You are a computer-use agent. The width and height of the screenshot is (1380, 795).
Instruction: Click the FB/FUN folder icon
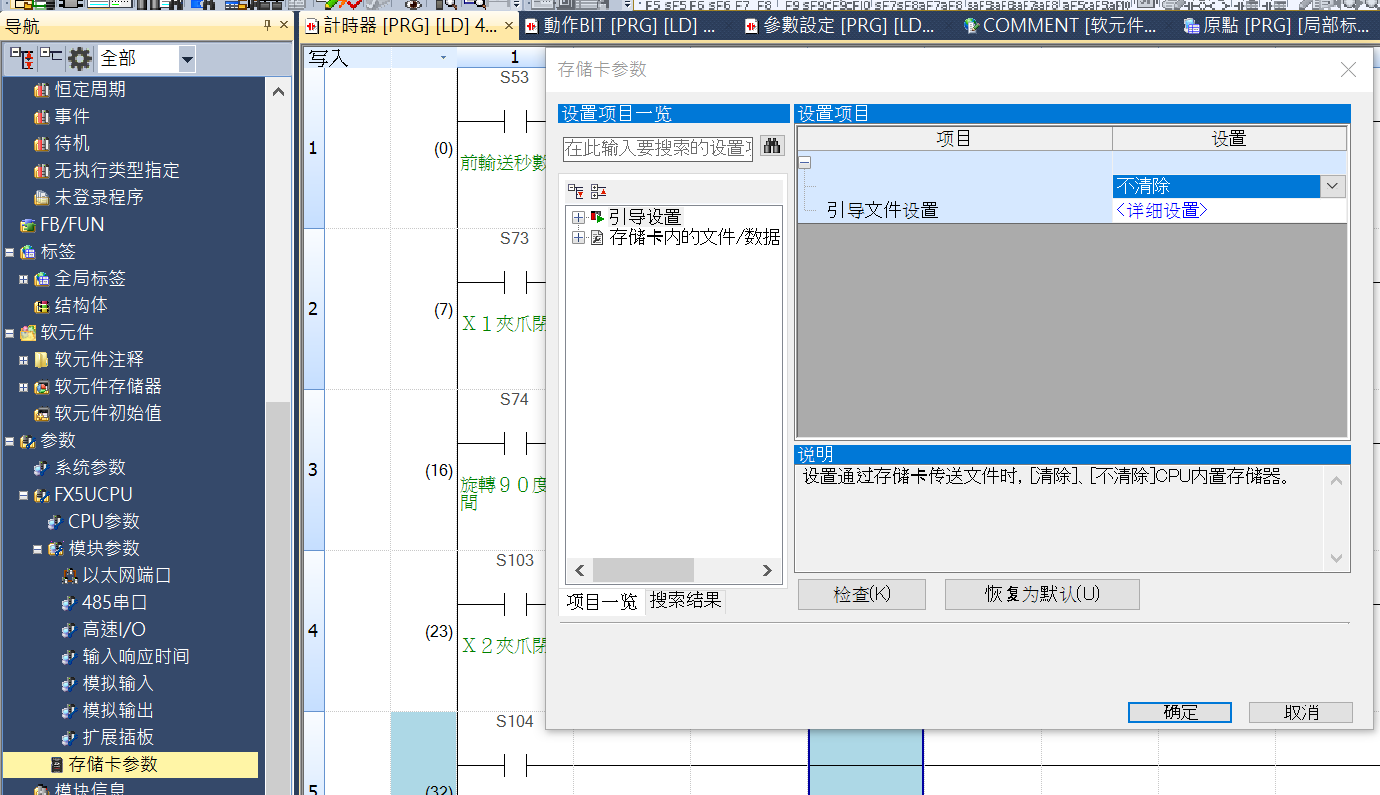pos(26,225)
